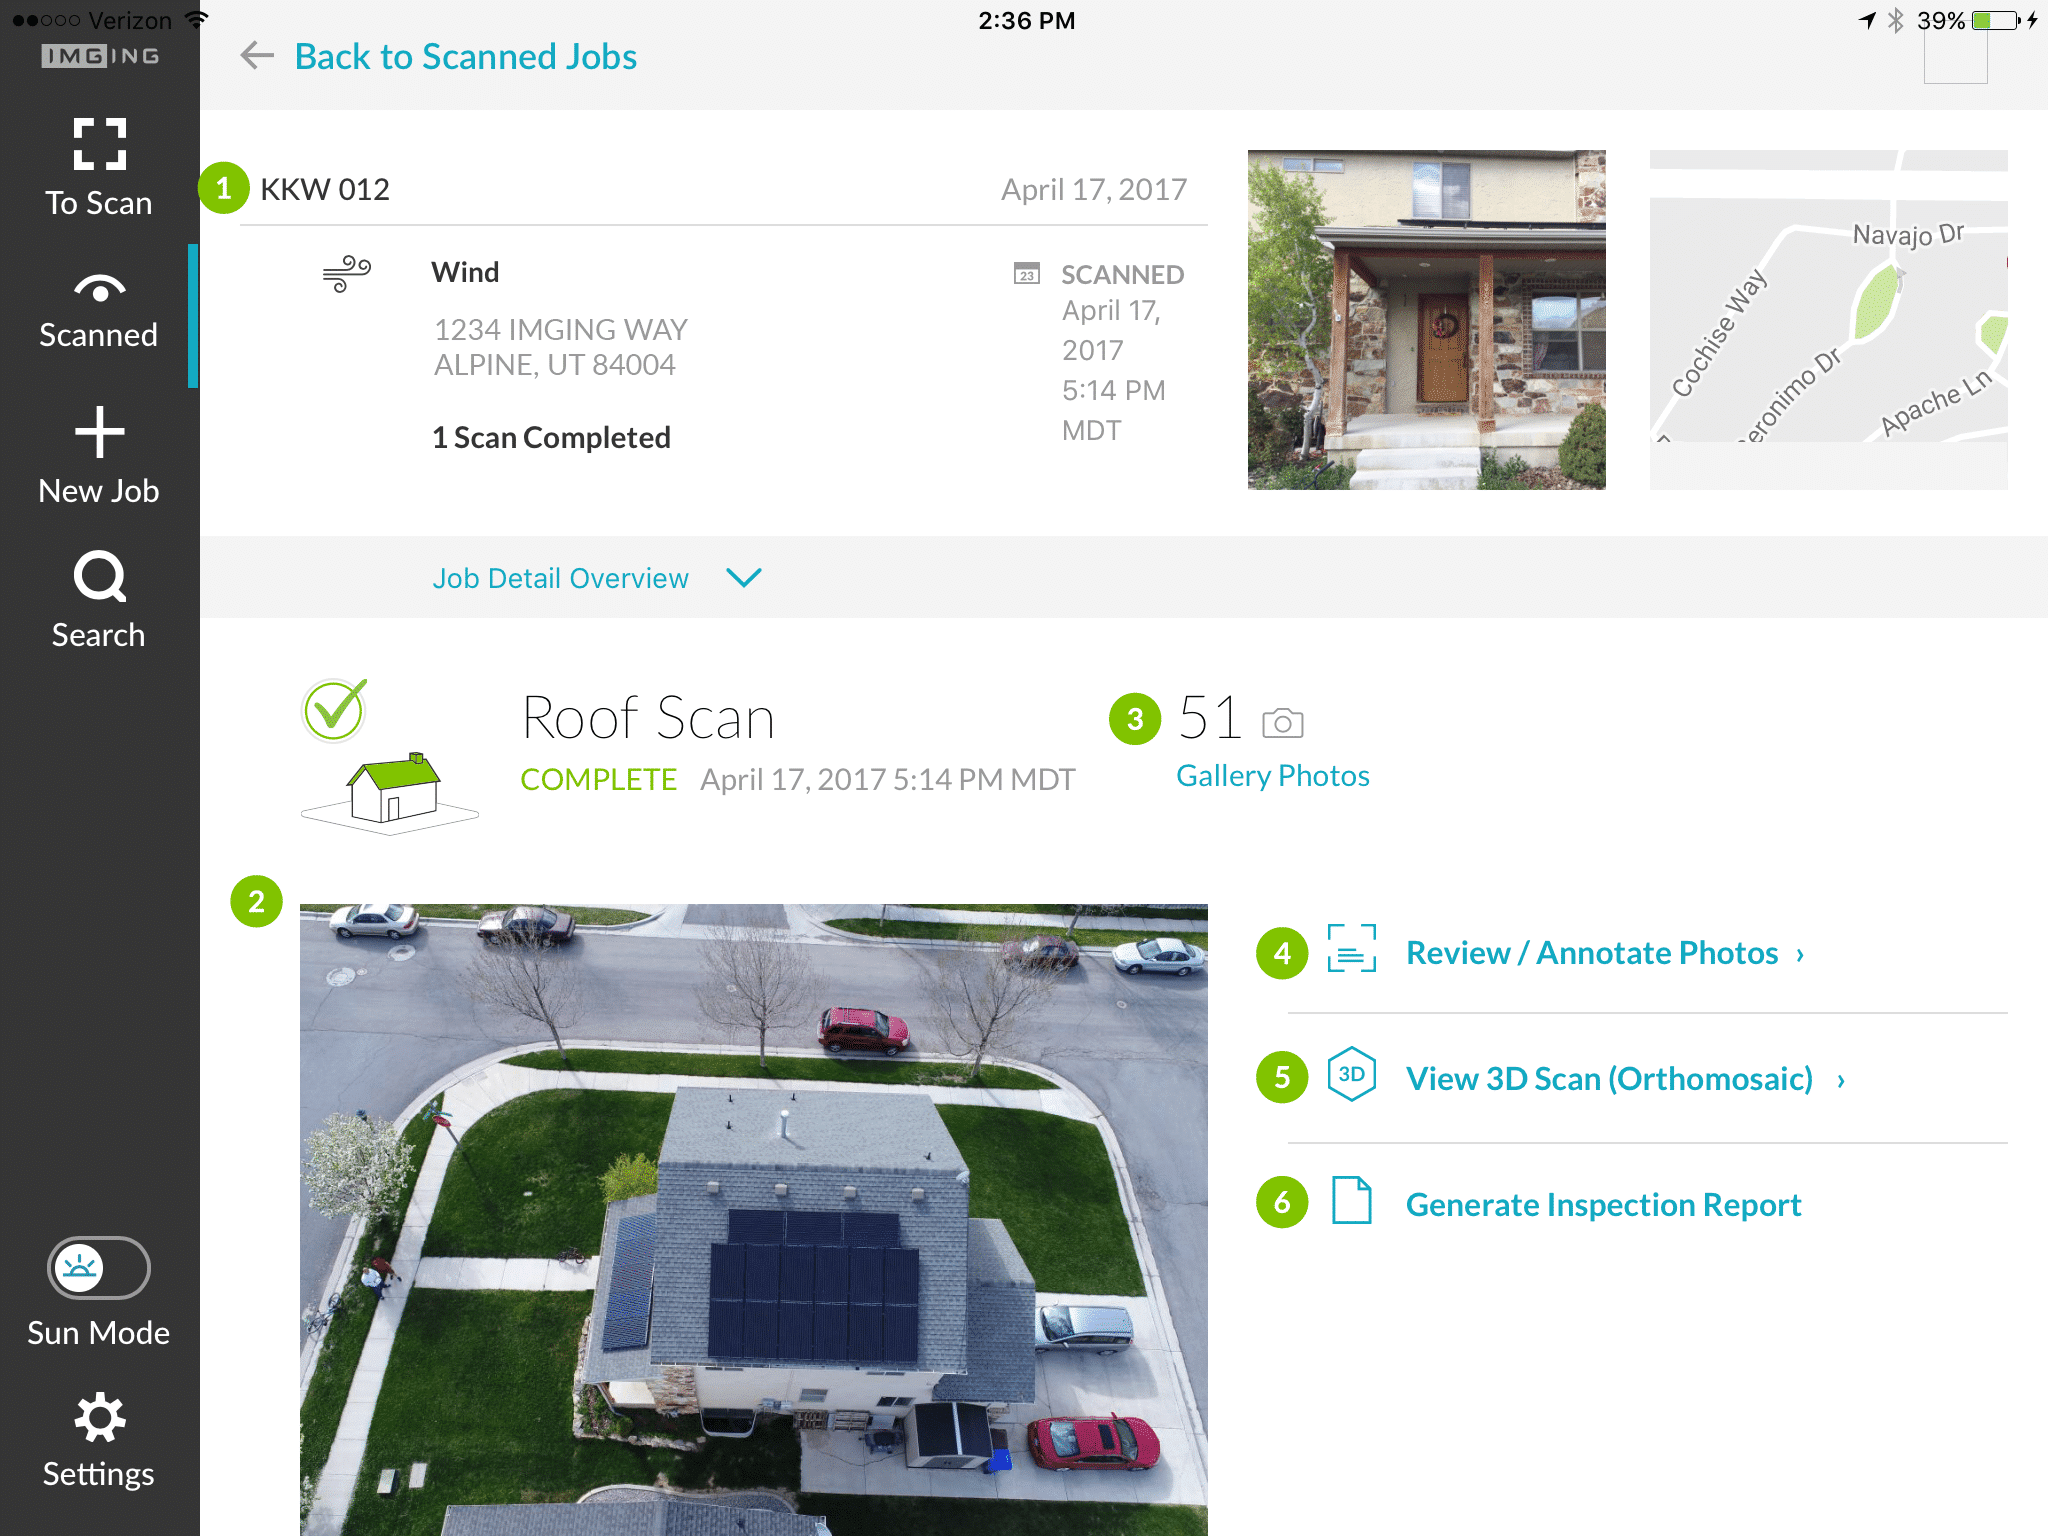Select the Scanned eye icon
The image size is (2048, 1536).
(99, 288)
